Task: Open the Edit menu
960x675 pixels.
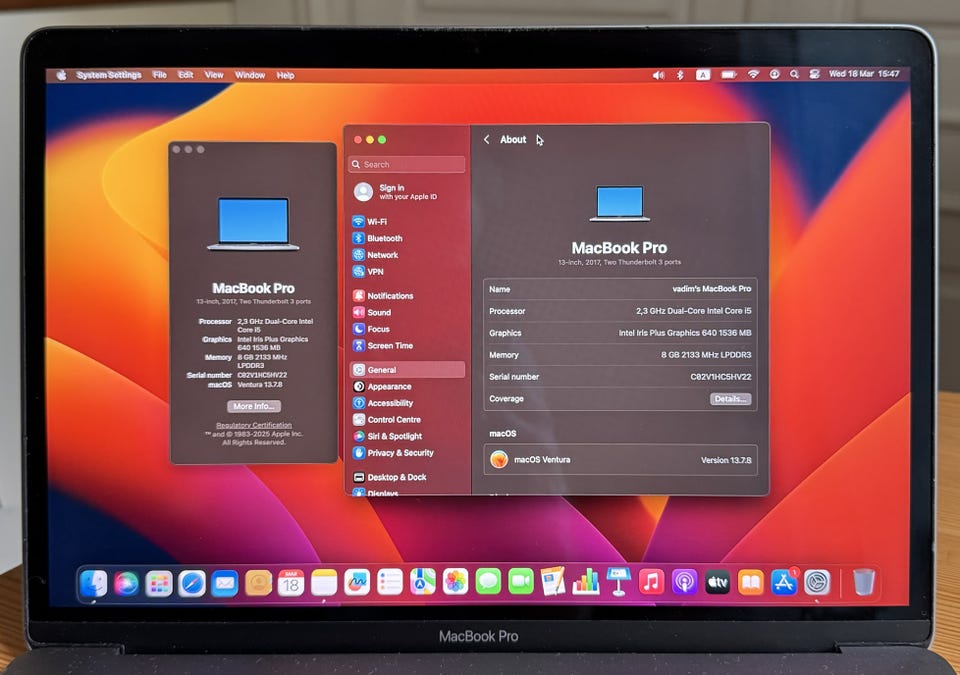Action: click(x=186, y=75)
